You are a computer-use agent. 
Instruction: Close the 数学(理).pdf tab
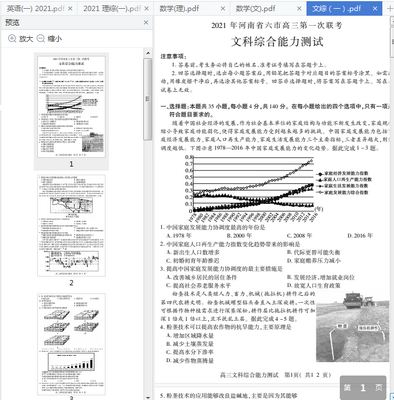tap(223, 9)
